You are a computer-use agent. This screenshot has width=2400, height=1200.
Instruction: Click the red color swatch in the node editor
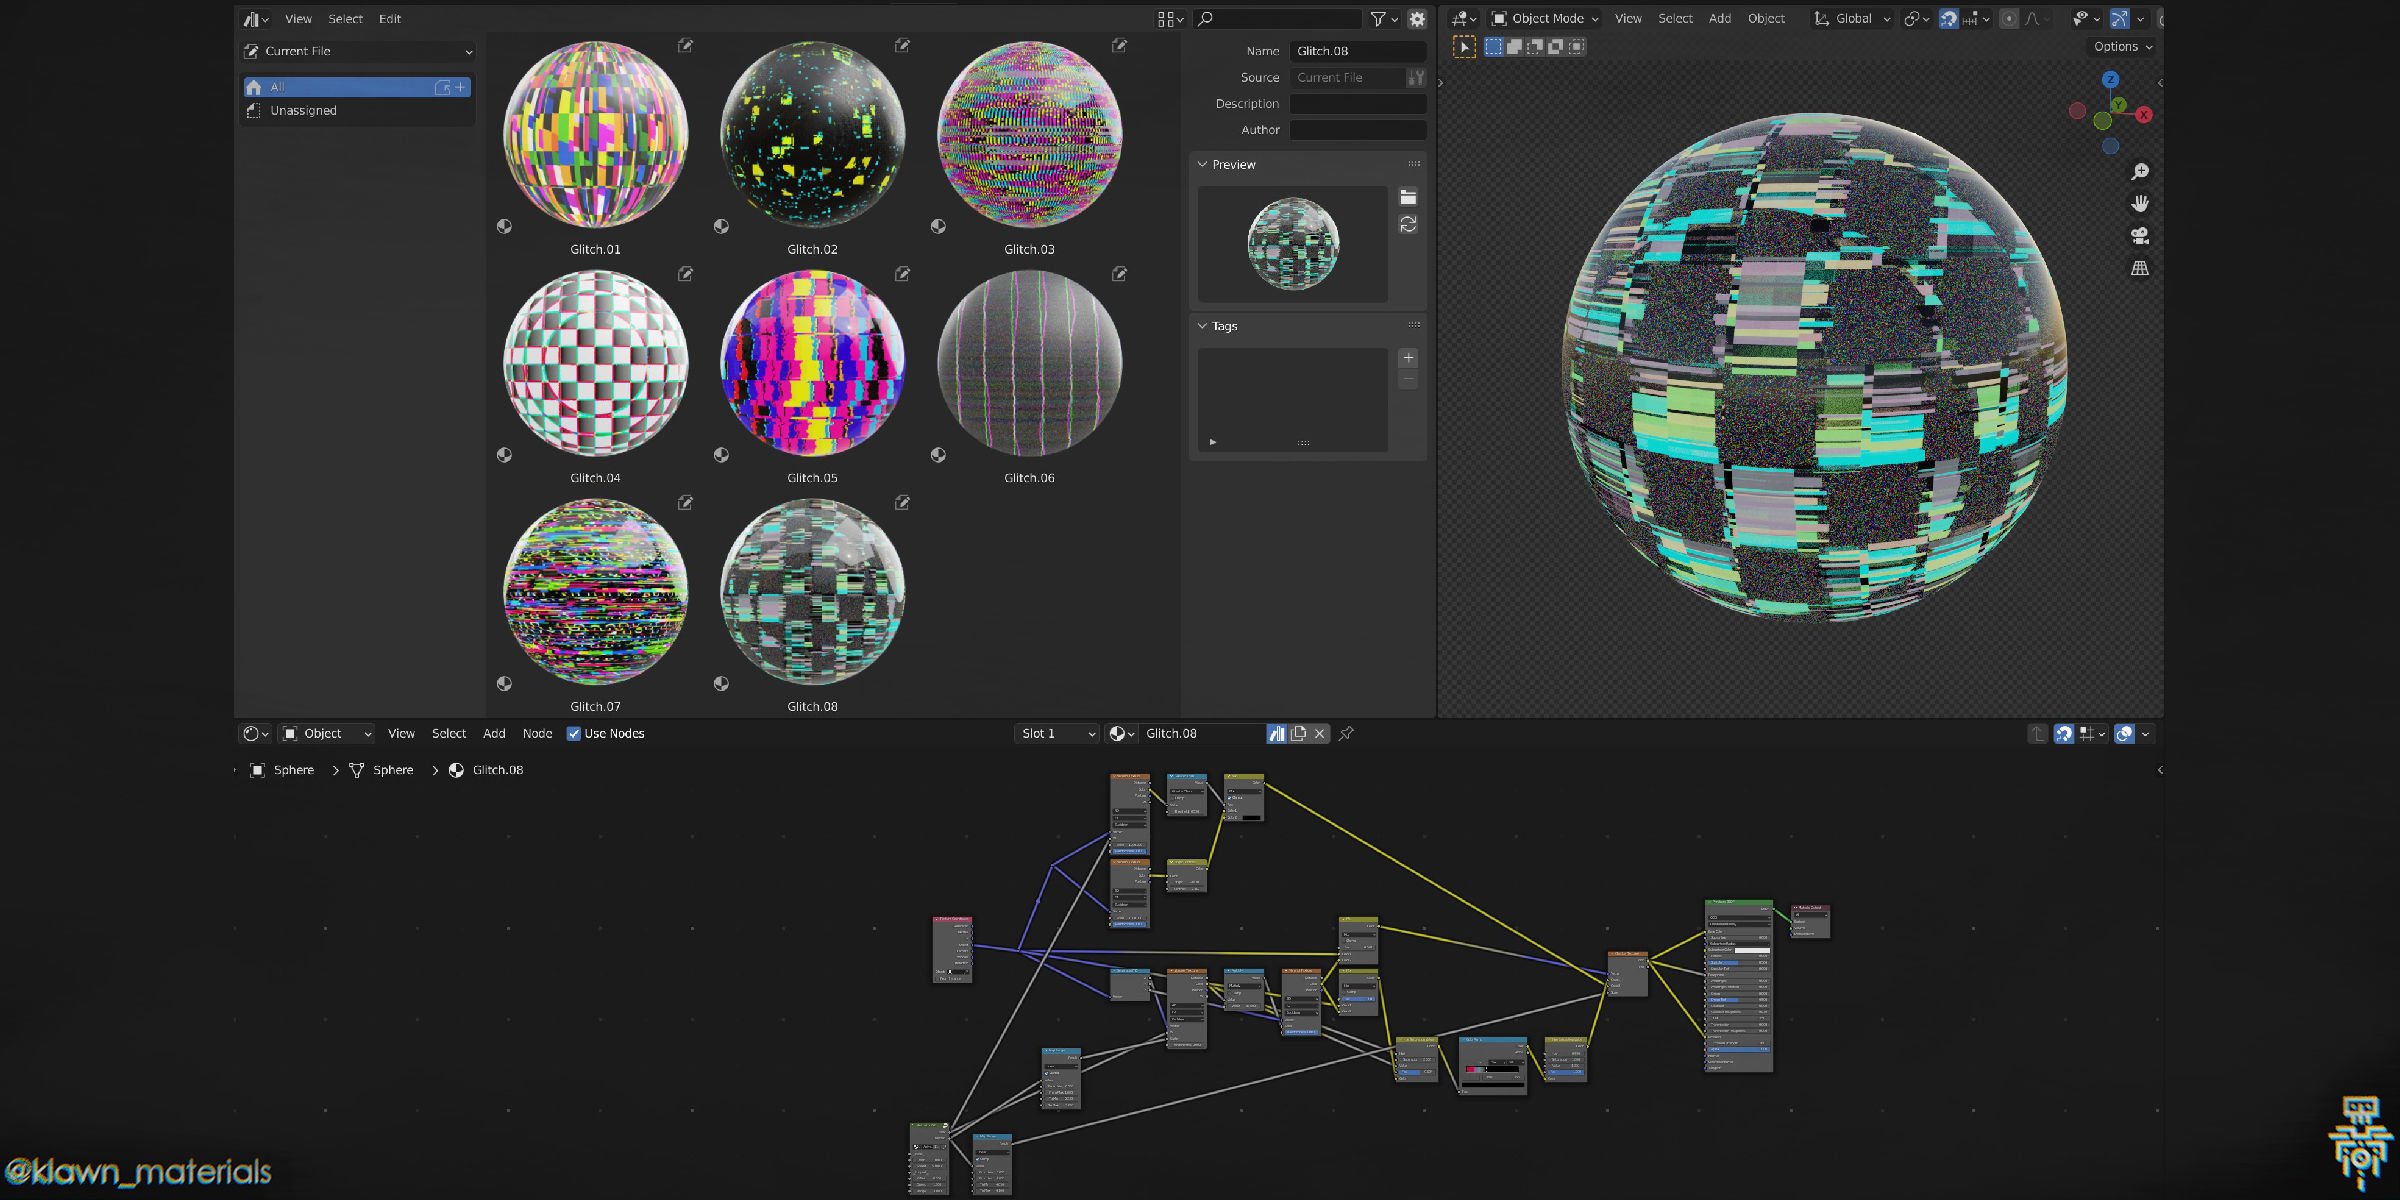(x=1470, y=1069)
